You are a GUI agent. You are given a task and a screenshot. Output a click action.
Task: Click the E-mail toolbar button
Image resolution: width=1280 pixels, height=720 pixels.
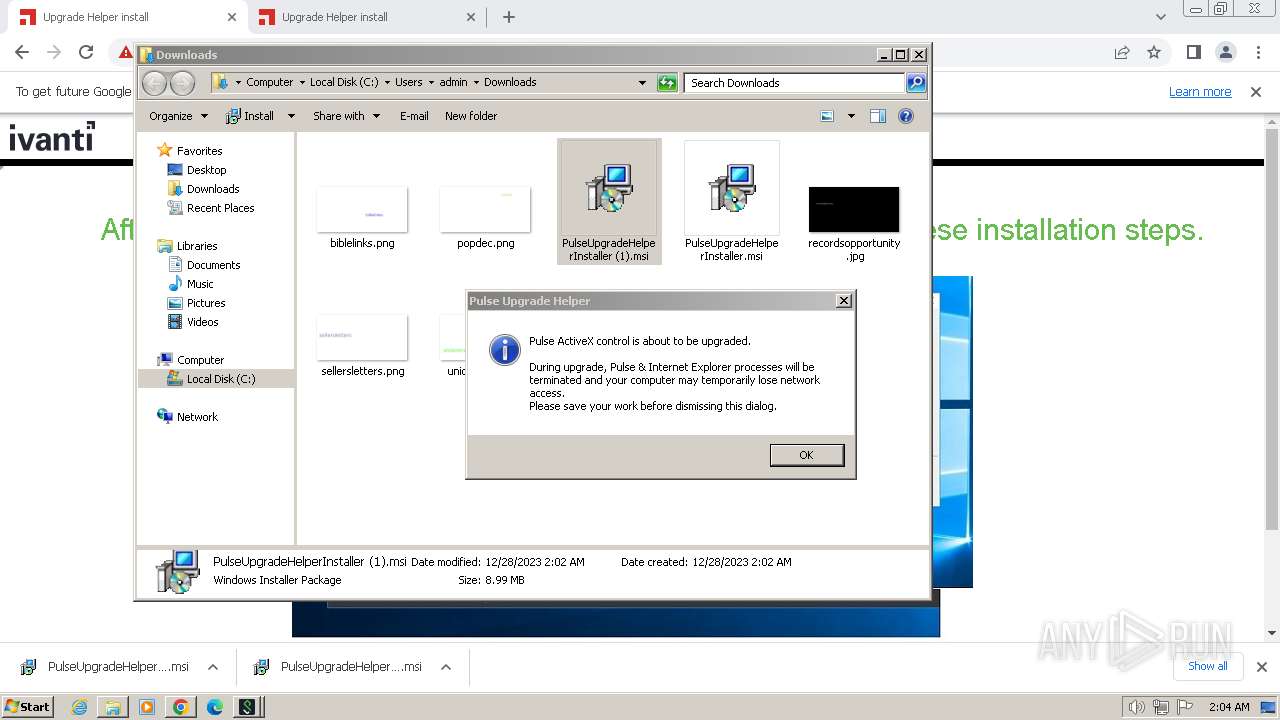click(414, 116)
